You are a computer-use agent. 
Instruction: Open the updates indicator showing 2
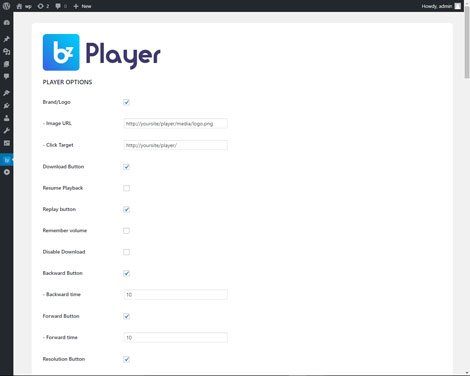point(43,6)
